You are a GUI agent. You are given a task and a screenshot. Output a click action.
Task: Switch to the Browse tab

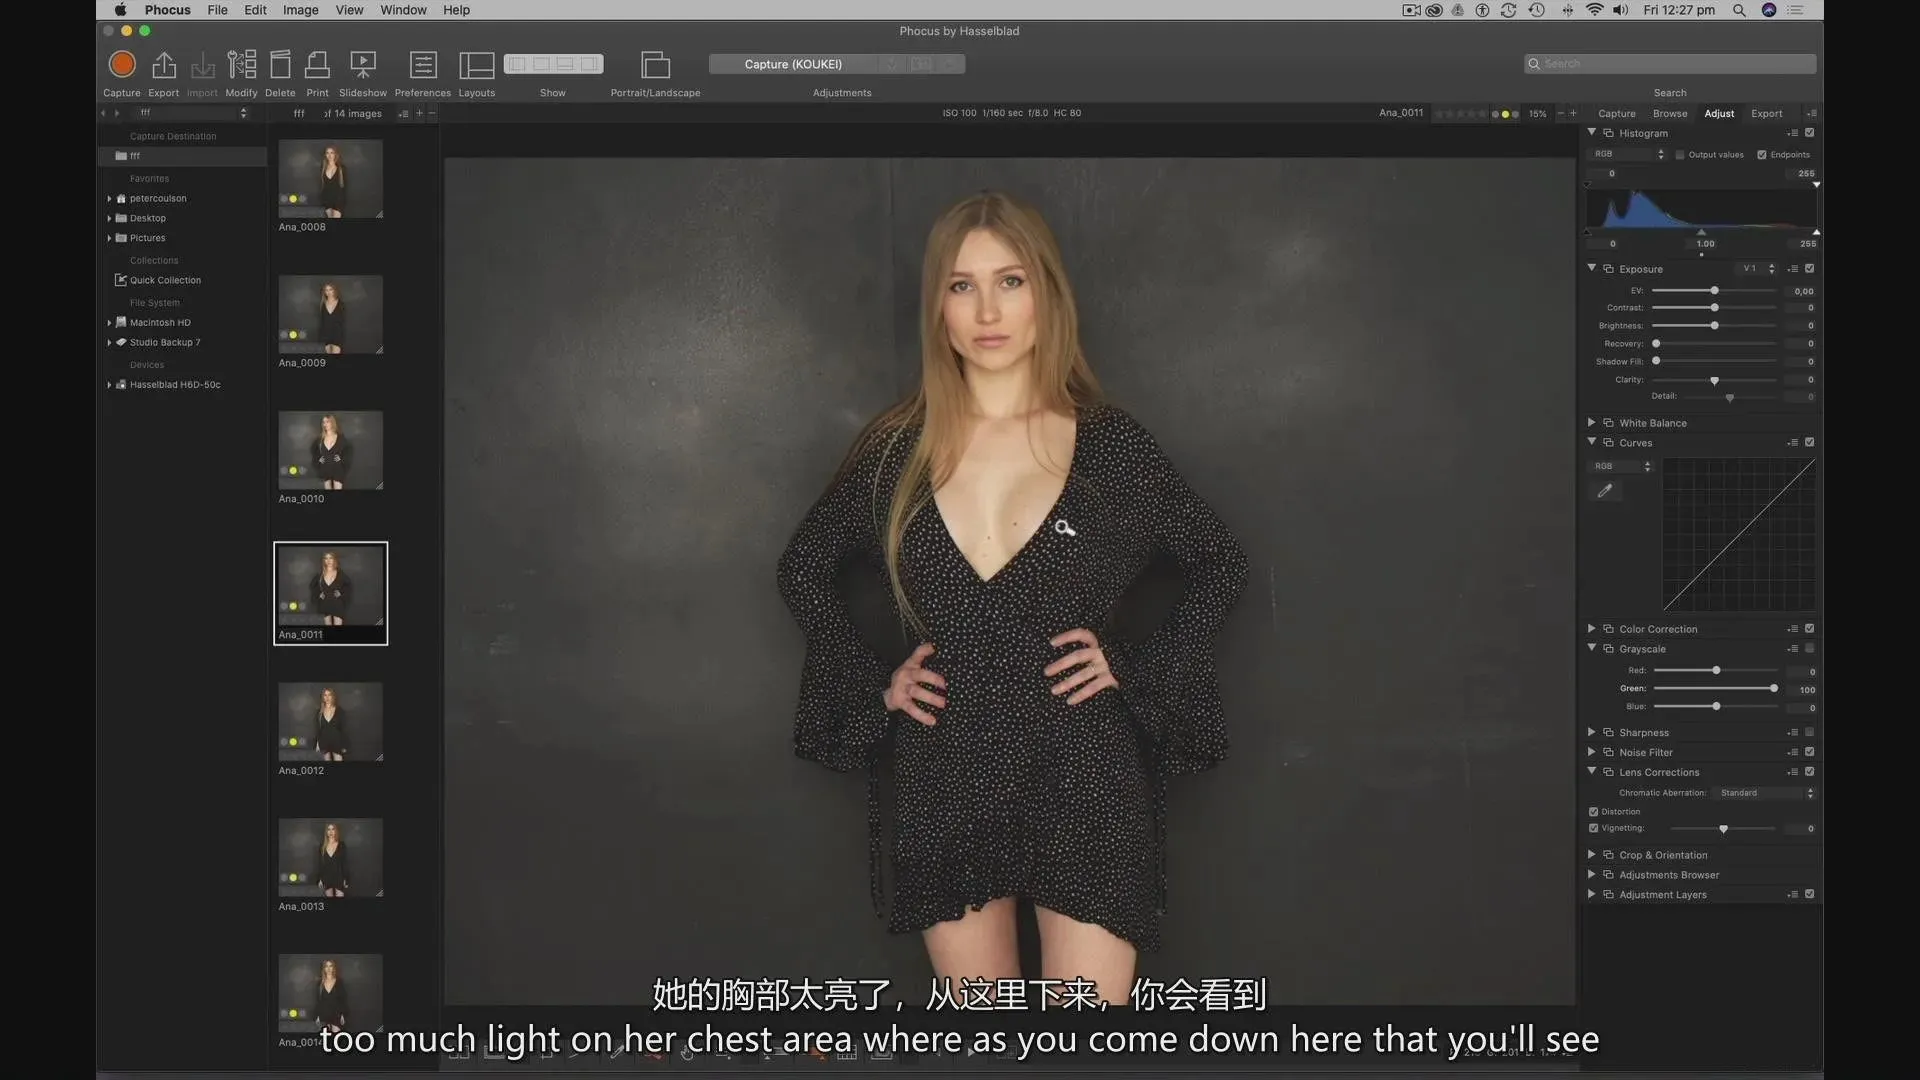pyautogui.click(x=1669, y=114)
